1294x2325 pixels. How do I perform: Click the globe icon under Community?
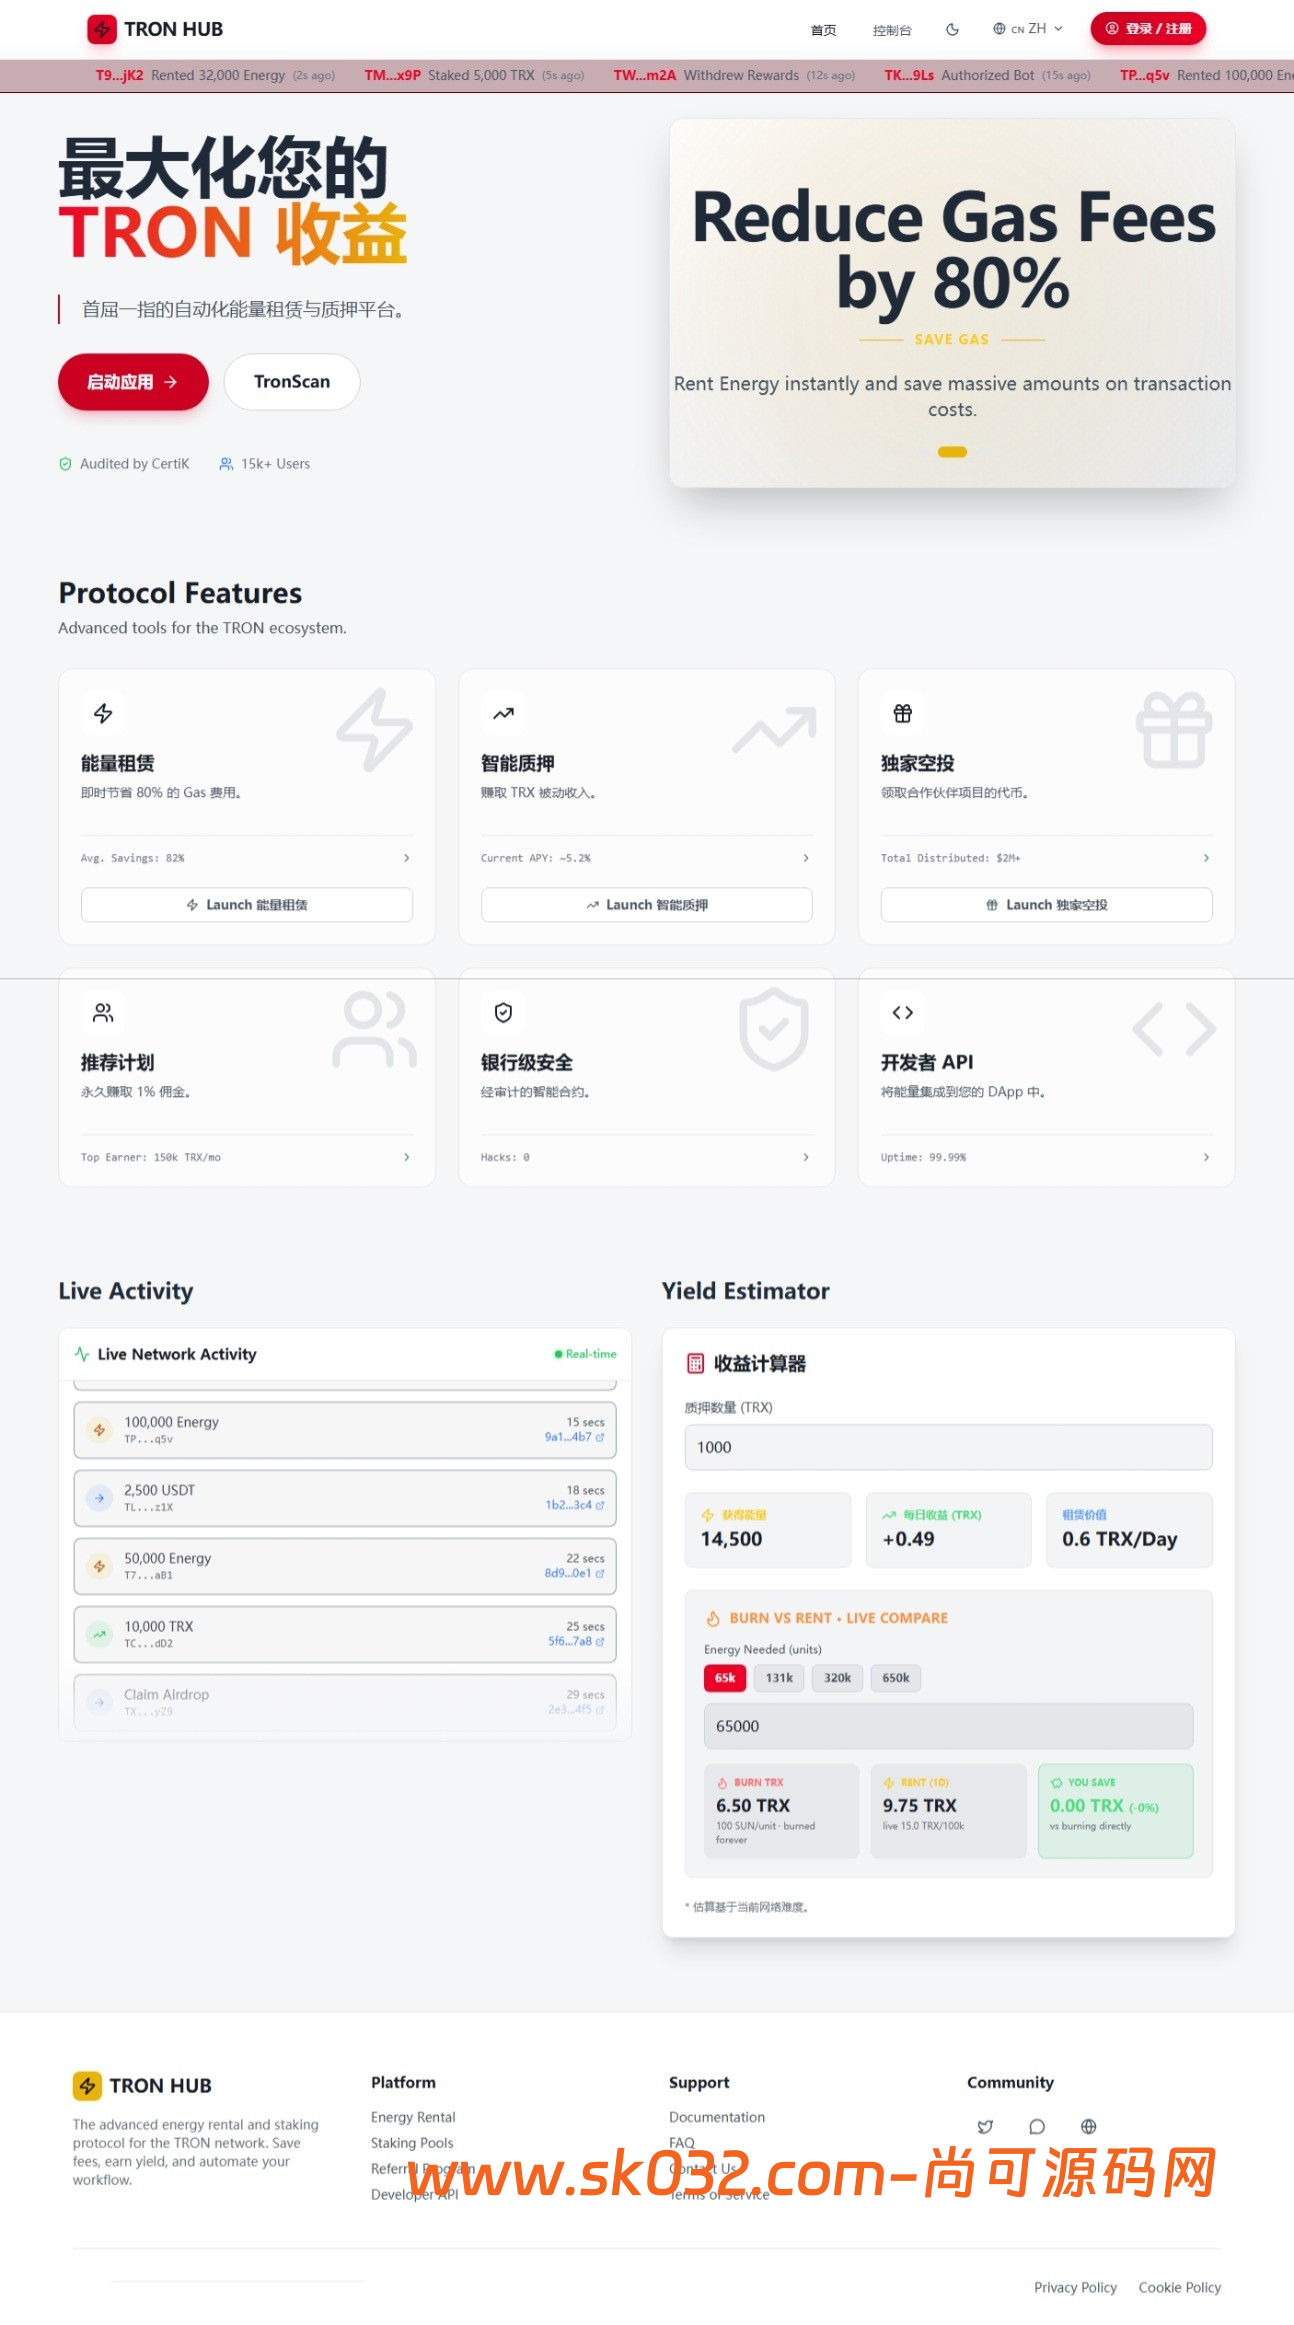[1089, 2127]
